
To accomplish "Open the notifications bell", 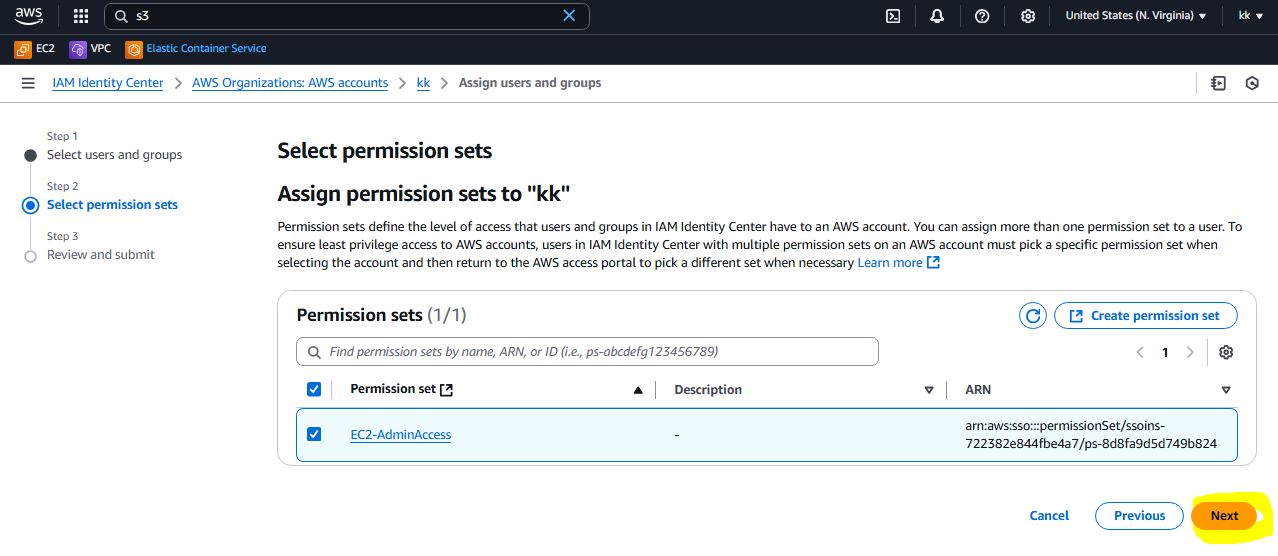I will tap(937, 16).
